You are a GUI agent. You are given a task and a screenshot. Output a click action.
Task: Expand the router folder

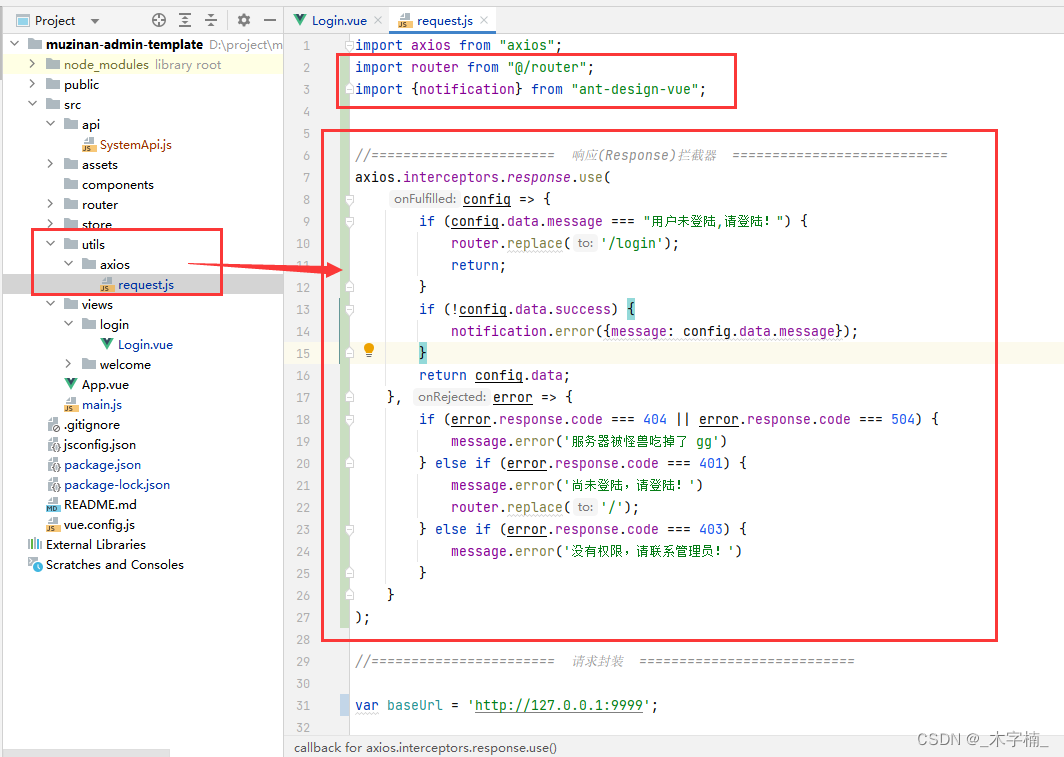50,203
